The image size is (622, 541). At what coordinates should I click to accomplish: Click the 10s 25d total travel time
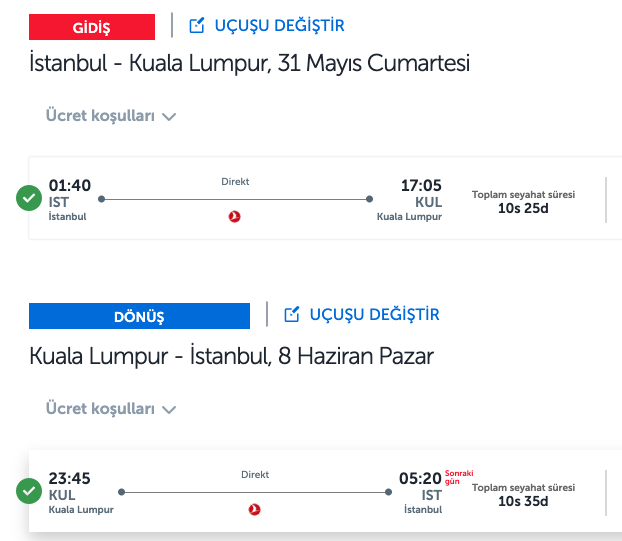[x=523, y=208]
